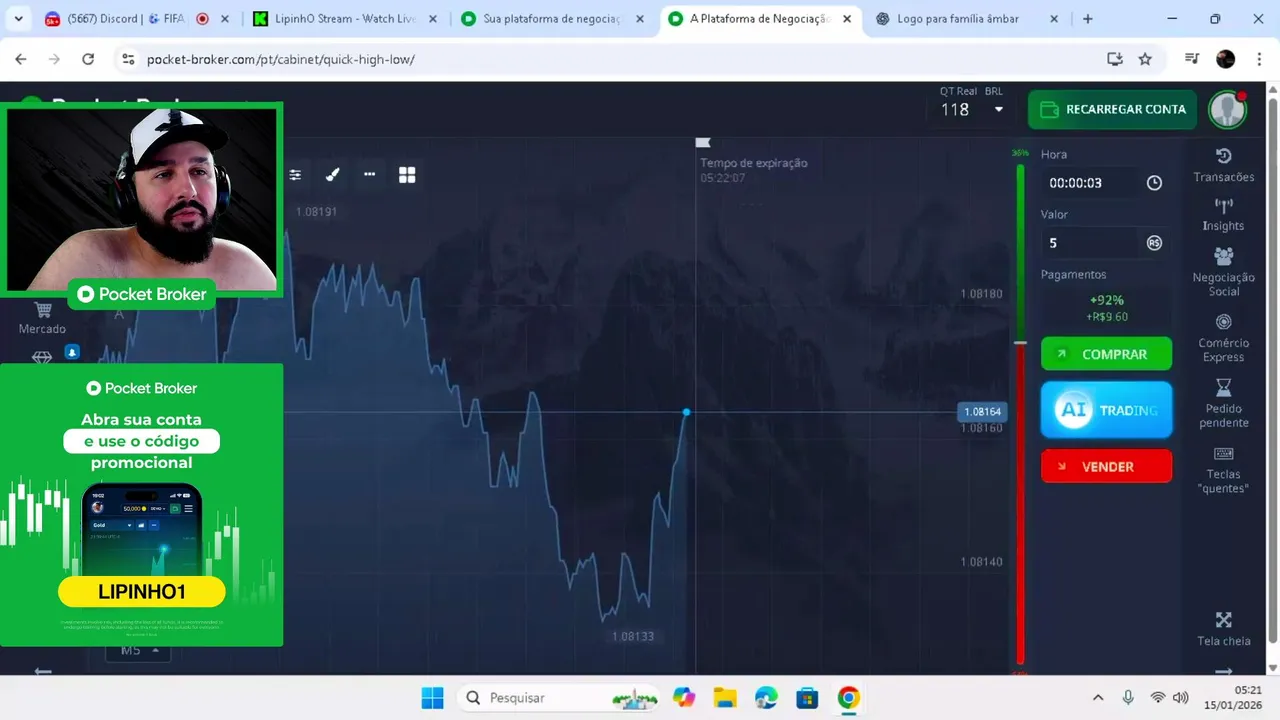Viewport: 1280px width, 720px height.
Task: Open Windows Start menu
Action: (432, 698)
